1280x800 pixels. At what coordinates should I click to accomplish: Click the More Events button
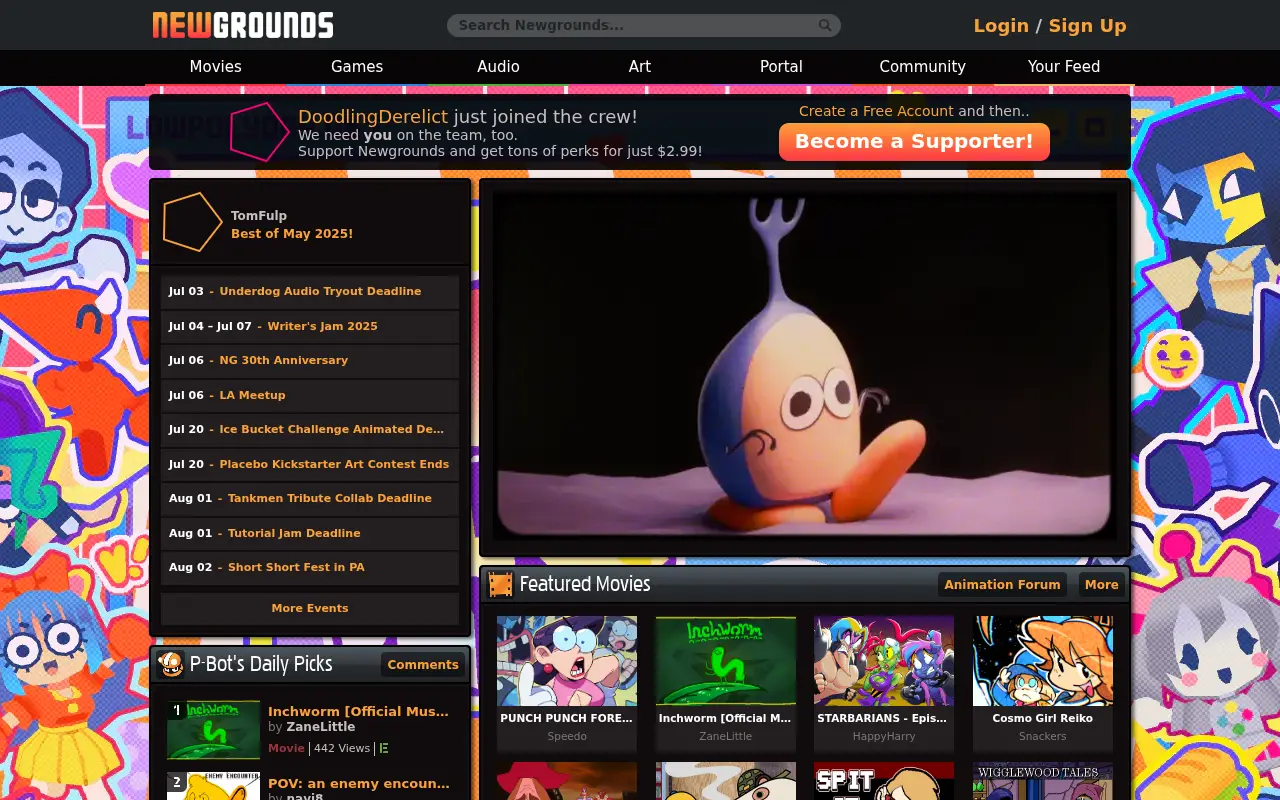coord(310,608)
